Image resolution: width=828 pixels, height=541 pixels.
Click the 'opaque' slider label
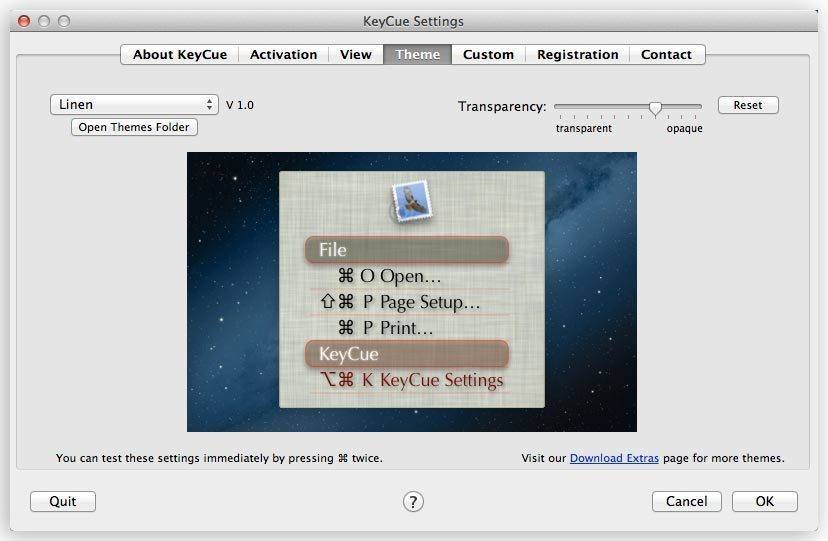(684, 128)
